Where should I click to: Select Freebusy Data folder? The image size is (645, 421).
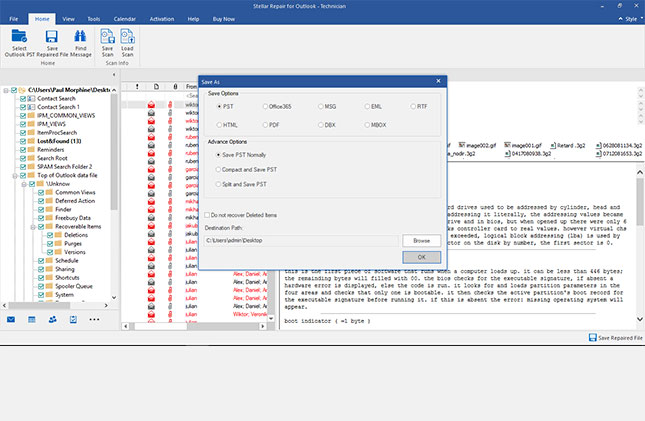pyautogui.click(x=73, y=218)
